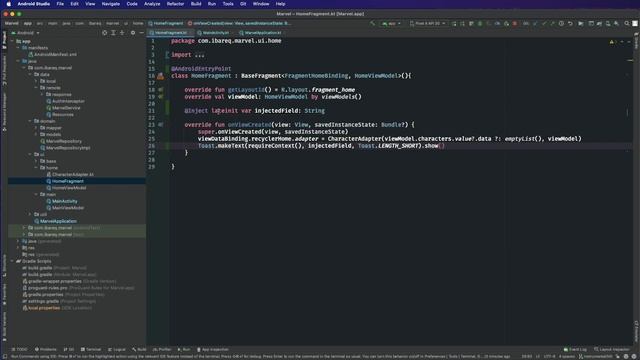Hide the Project panel with minus icon

[141, 33]
